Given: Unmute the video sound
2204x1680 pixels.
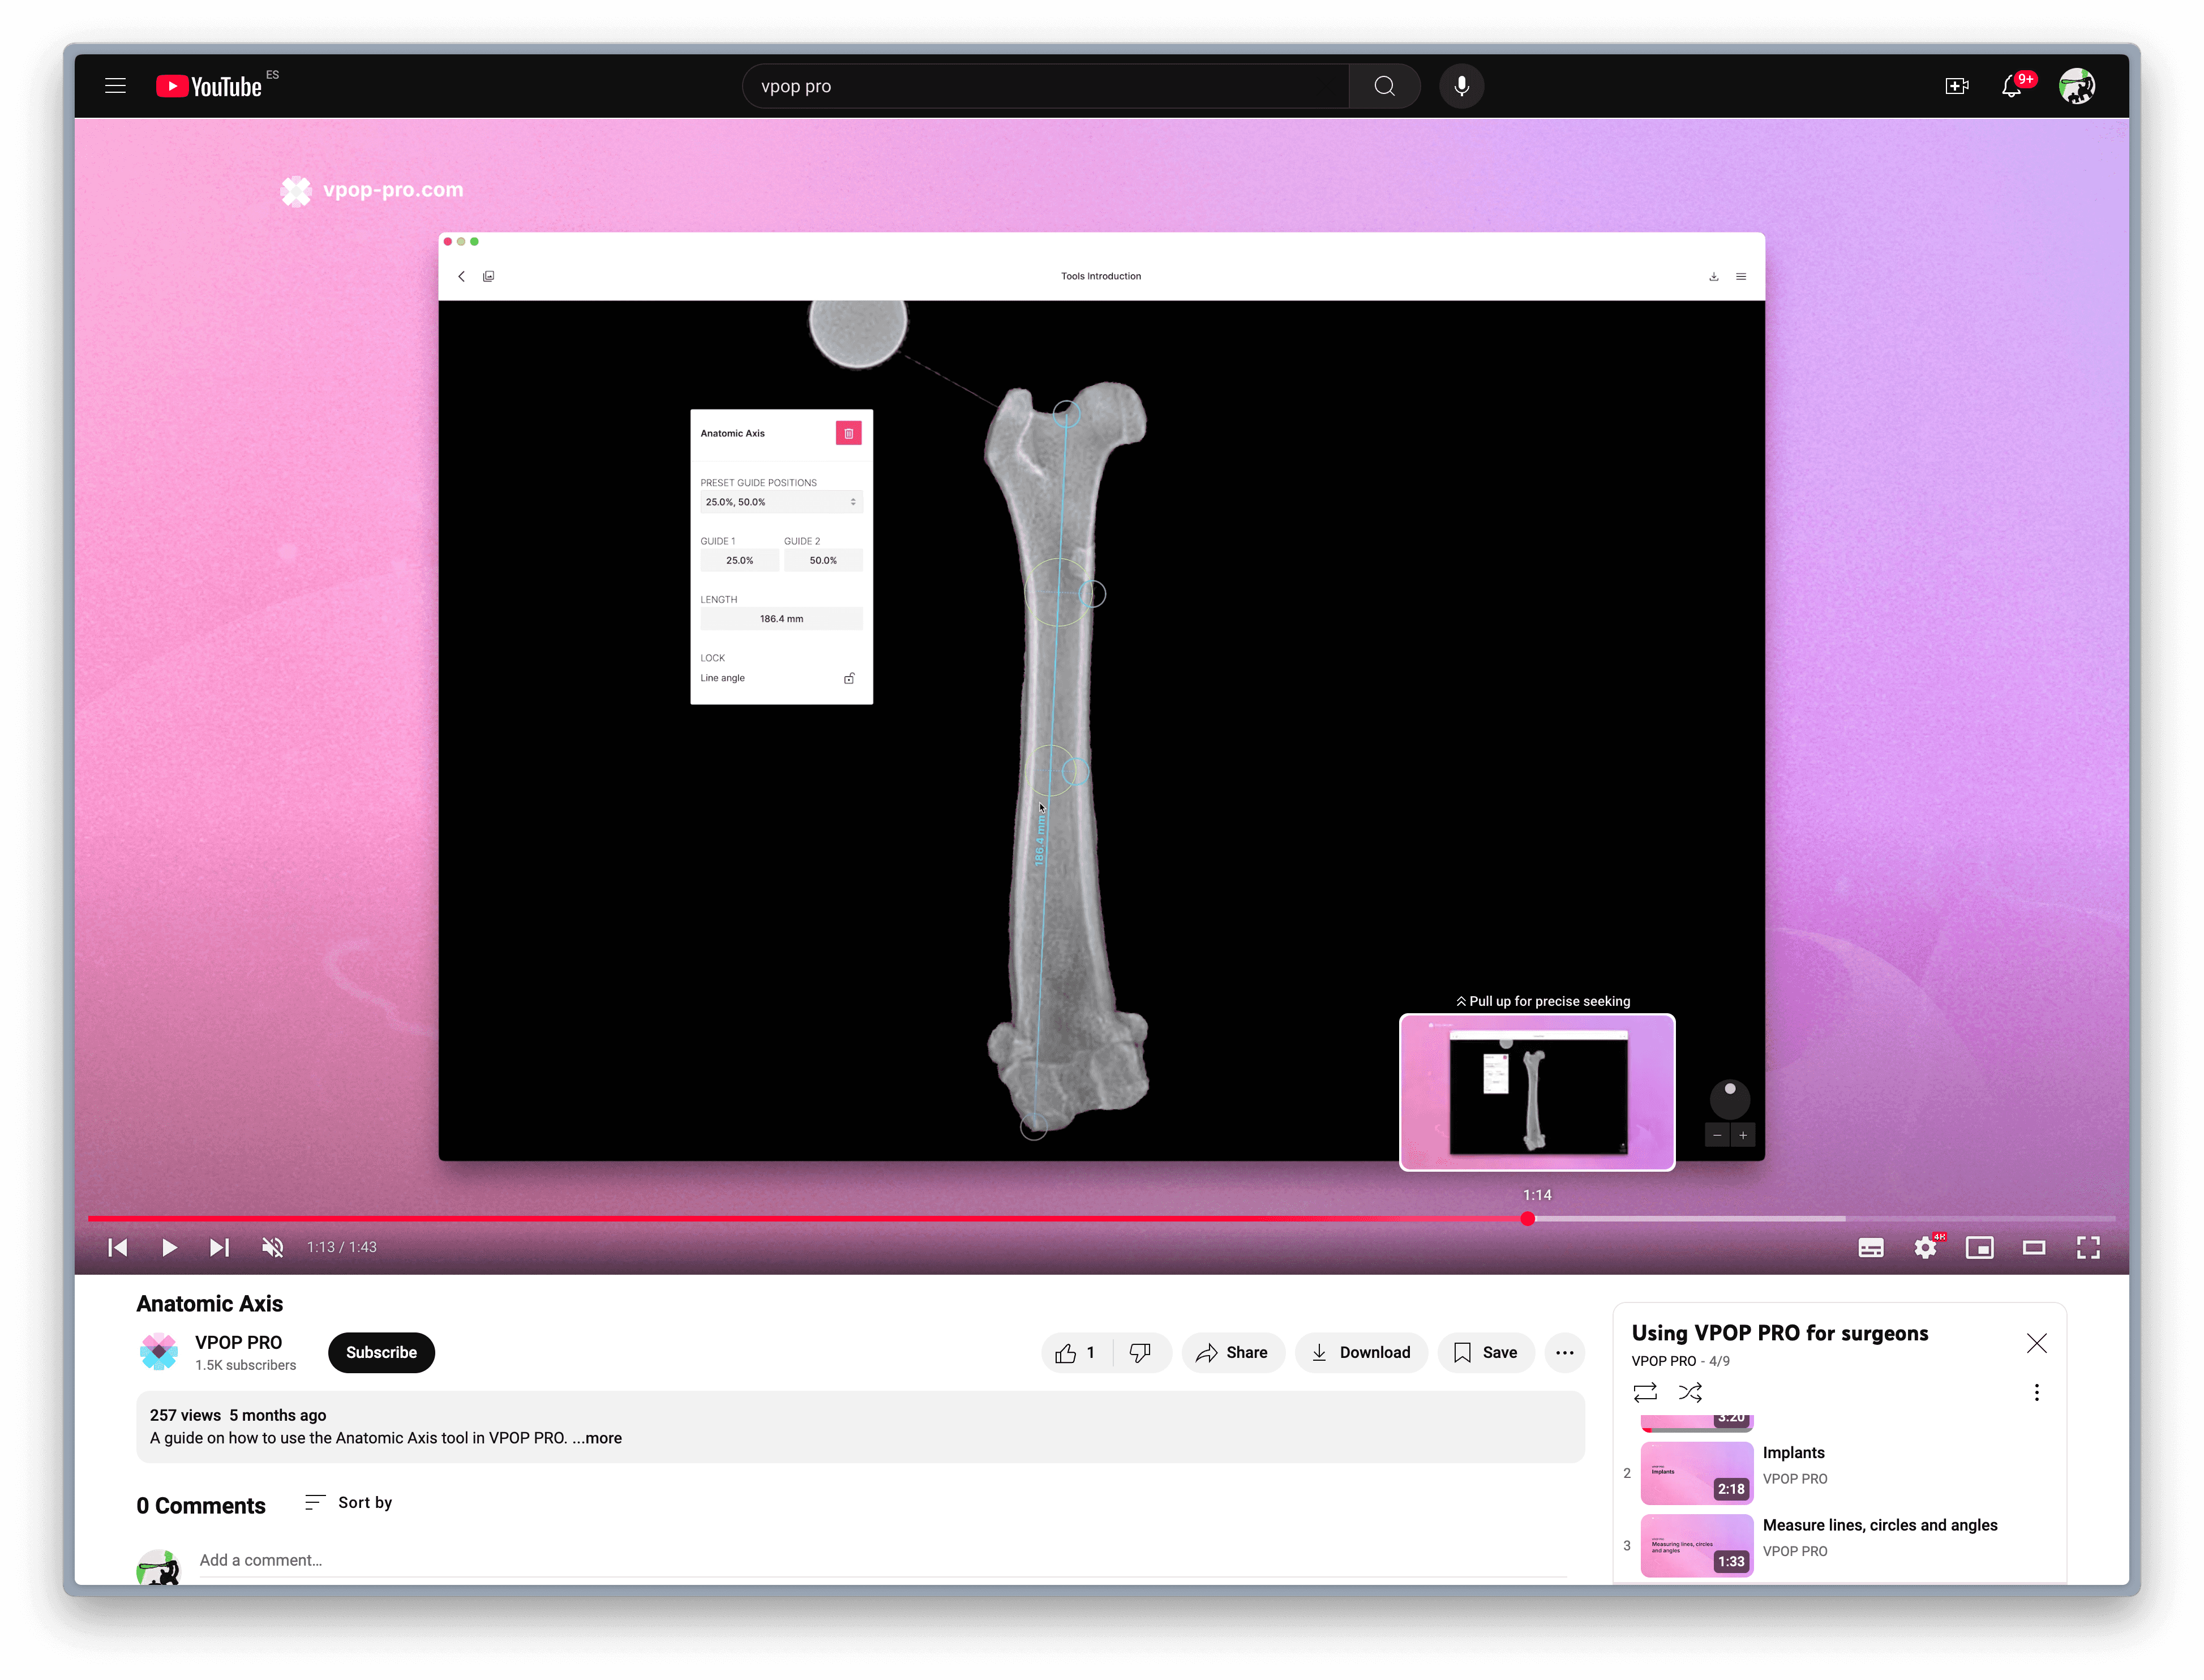Looking at the screenshot, I should coord(272,1247).
